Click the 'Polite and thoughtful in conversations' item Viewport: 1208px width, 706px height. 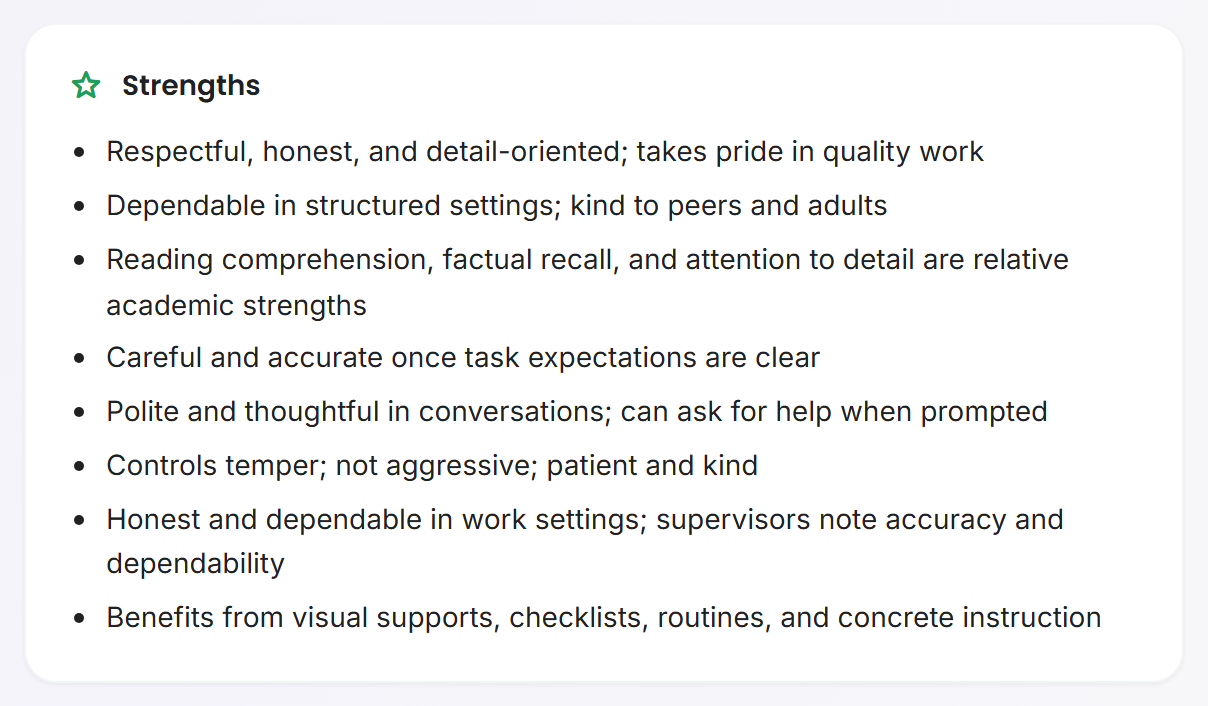(577, 412)
